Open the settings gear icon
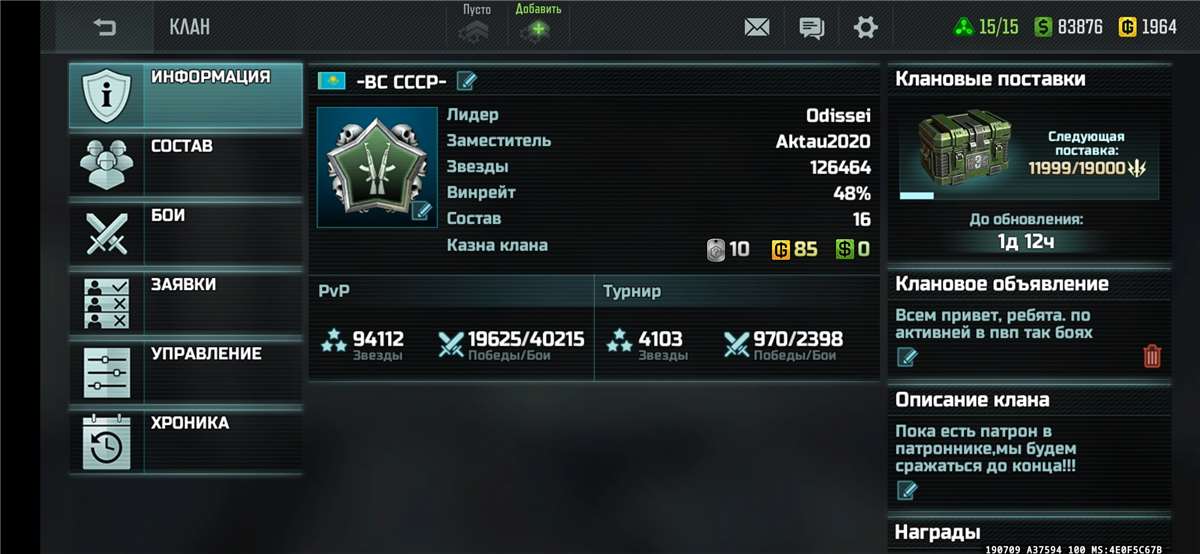 (x=866, y=27)
